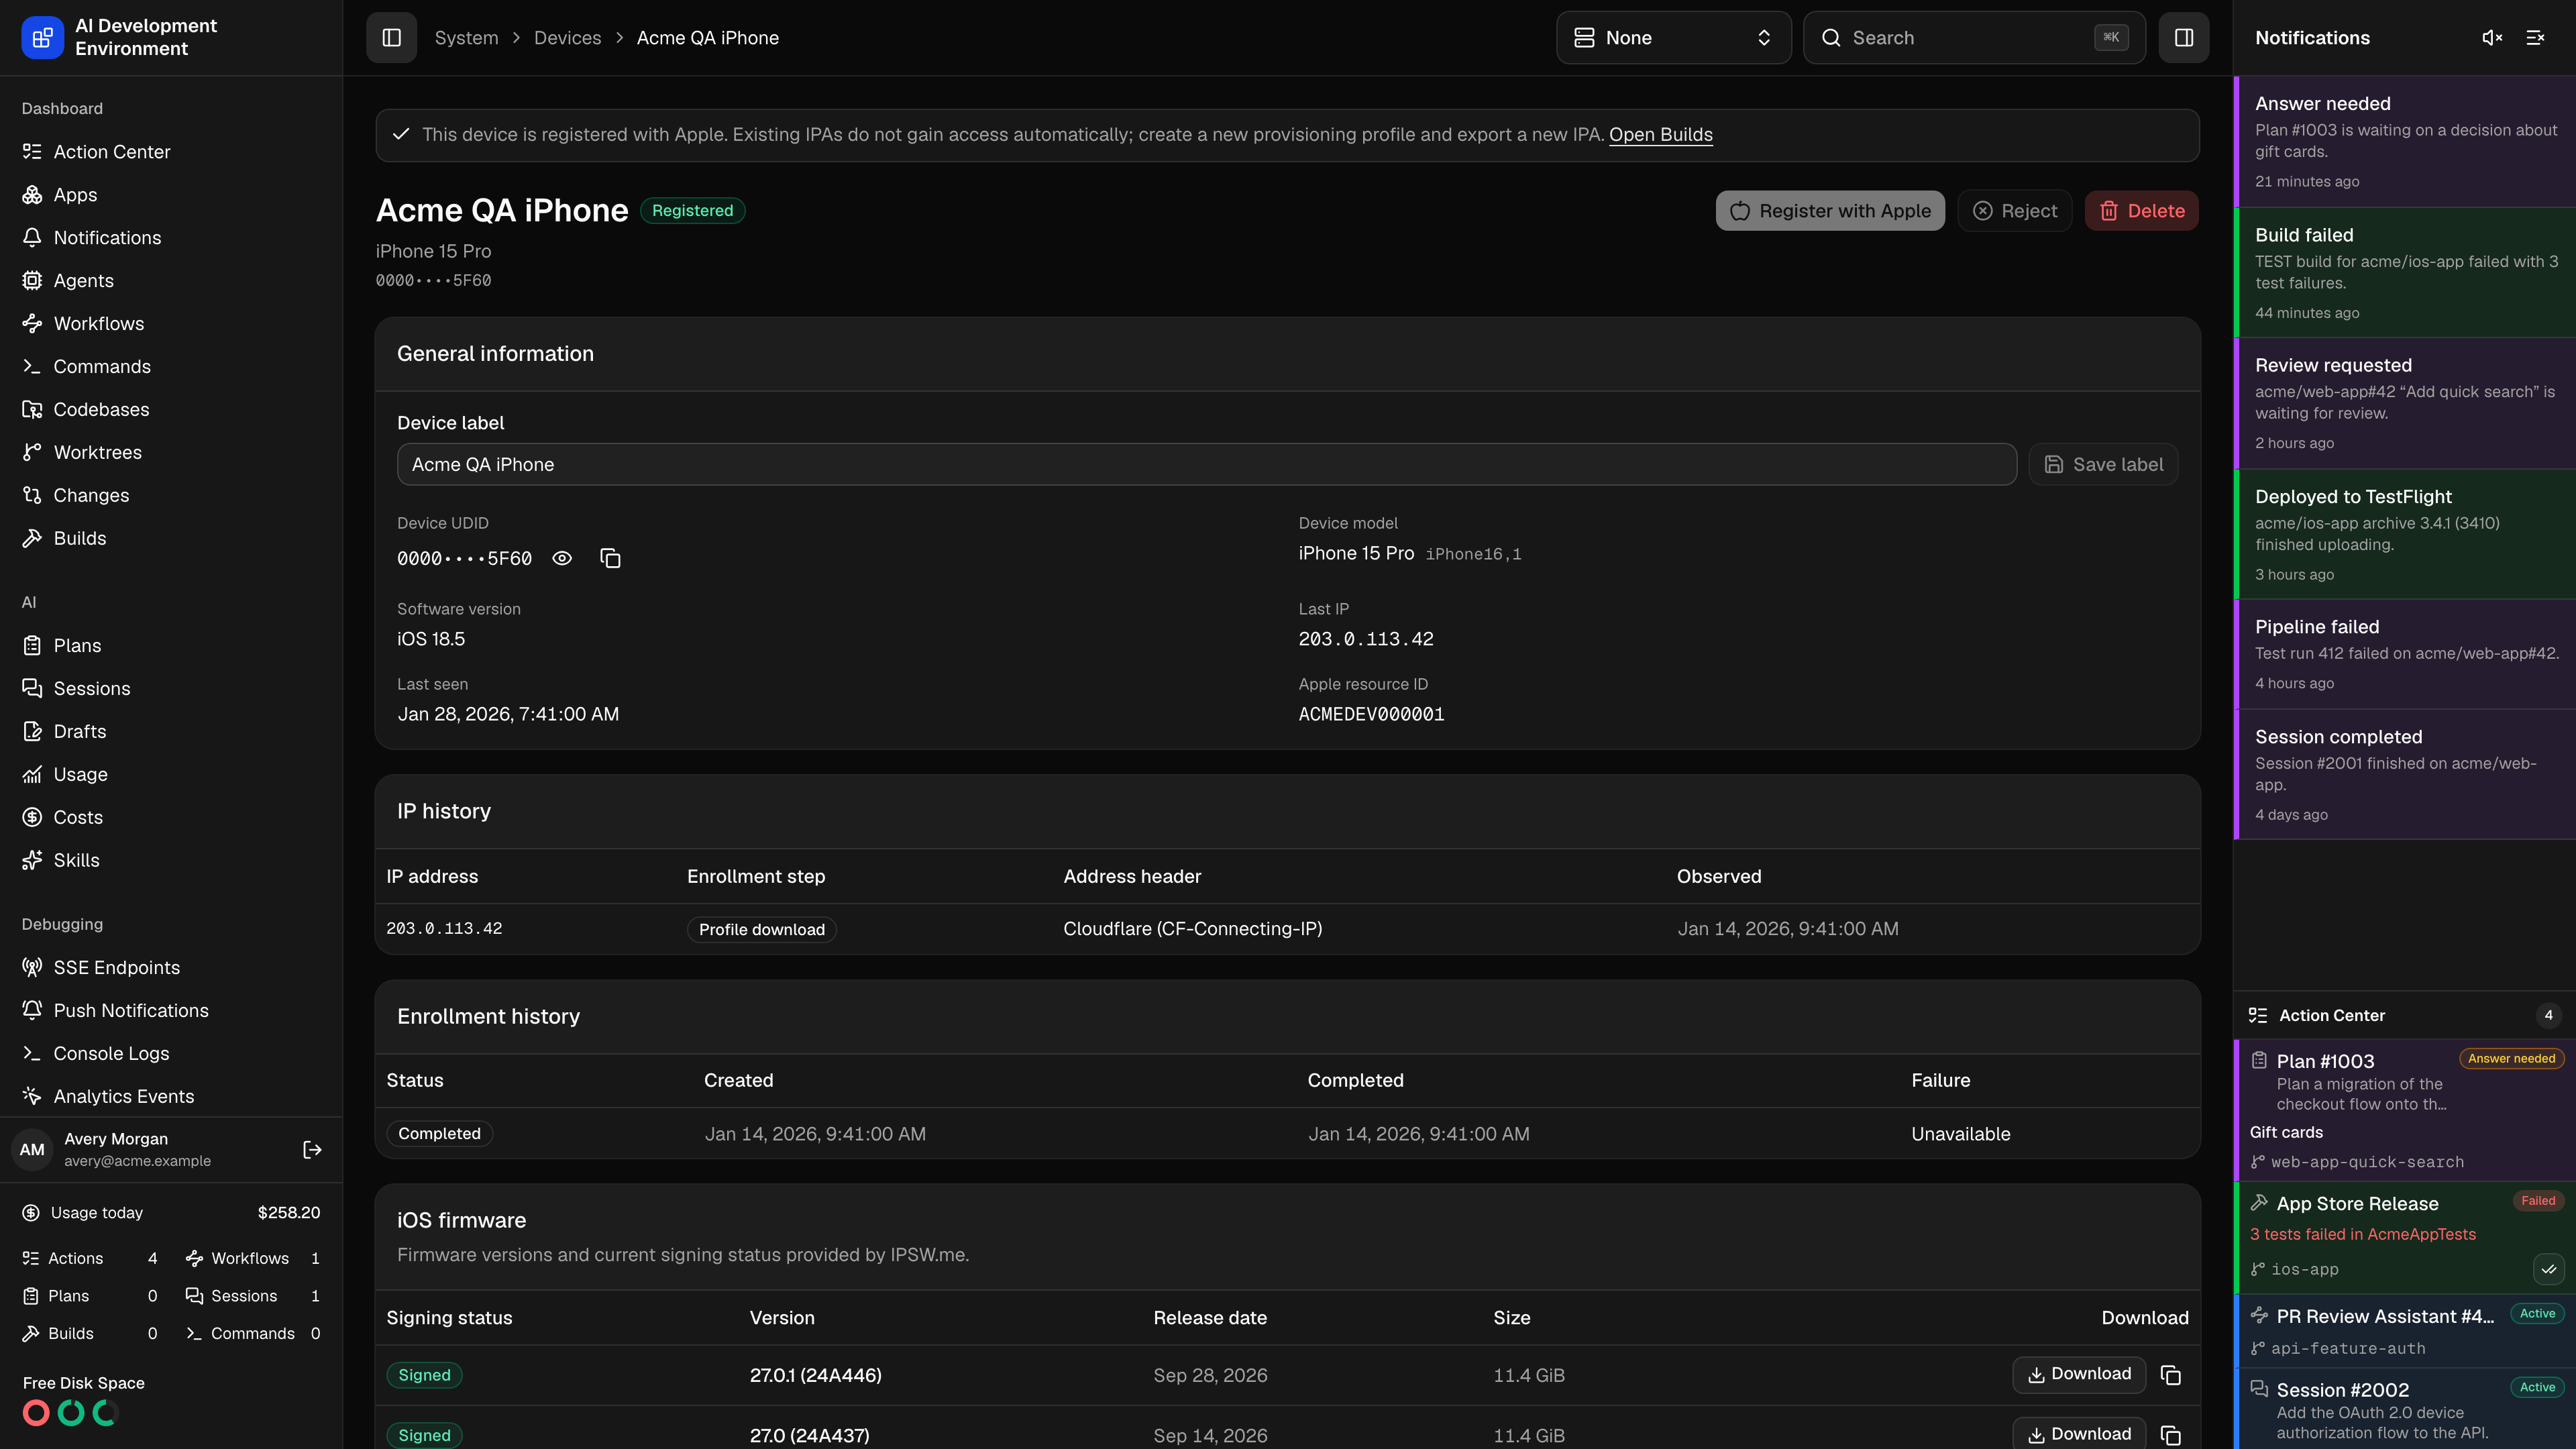The width and height of the screenshot is (2576, 1449).
Task: Log out via sign-out icon
Action: (312, 1149)
